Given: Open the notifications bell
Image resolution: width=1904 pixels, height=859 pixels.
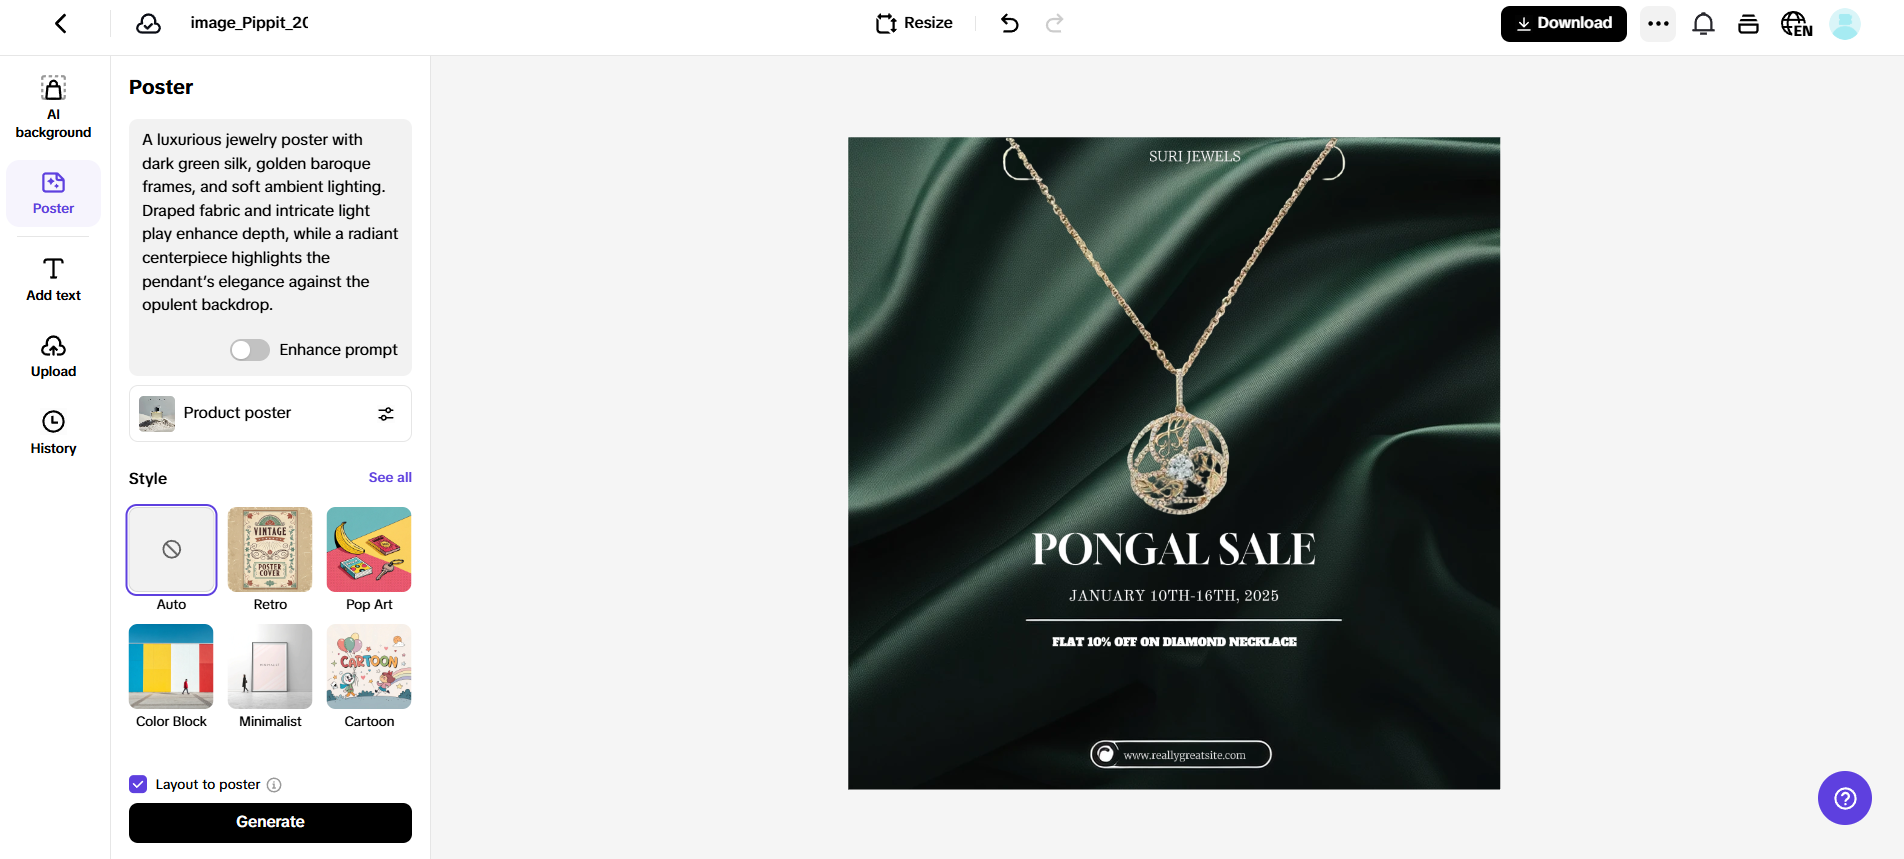Looking at the screenshot, I should point(1703,24).
